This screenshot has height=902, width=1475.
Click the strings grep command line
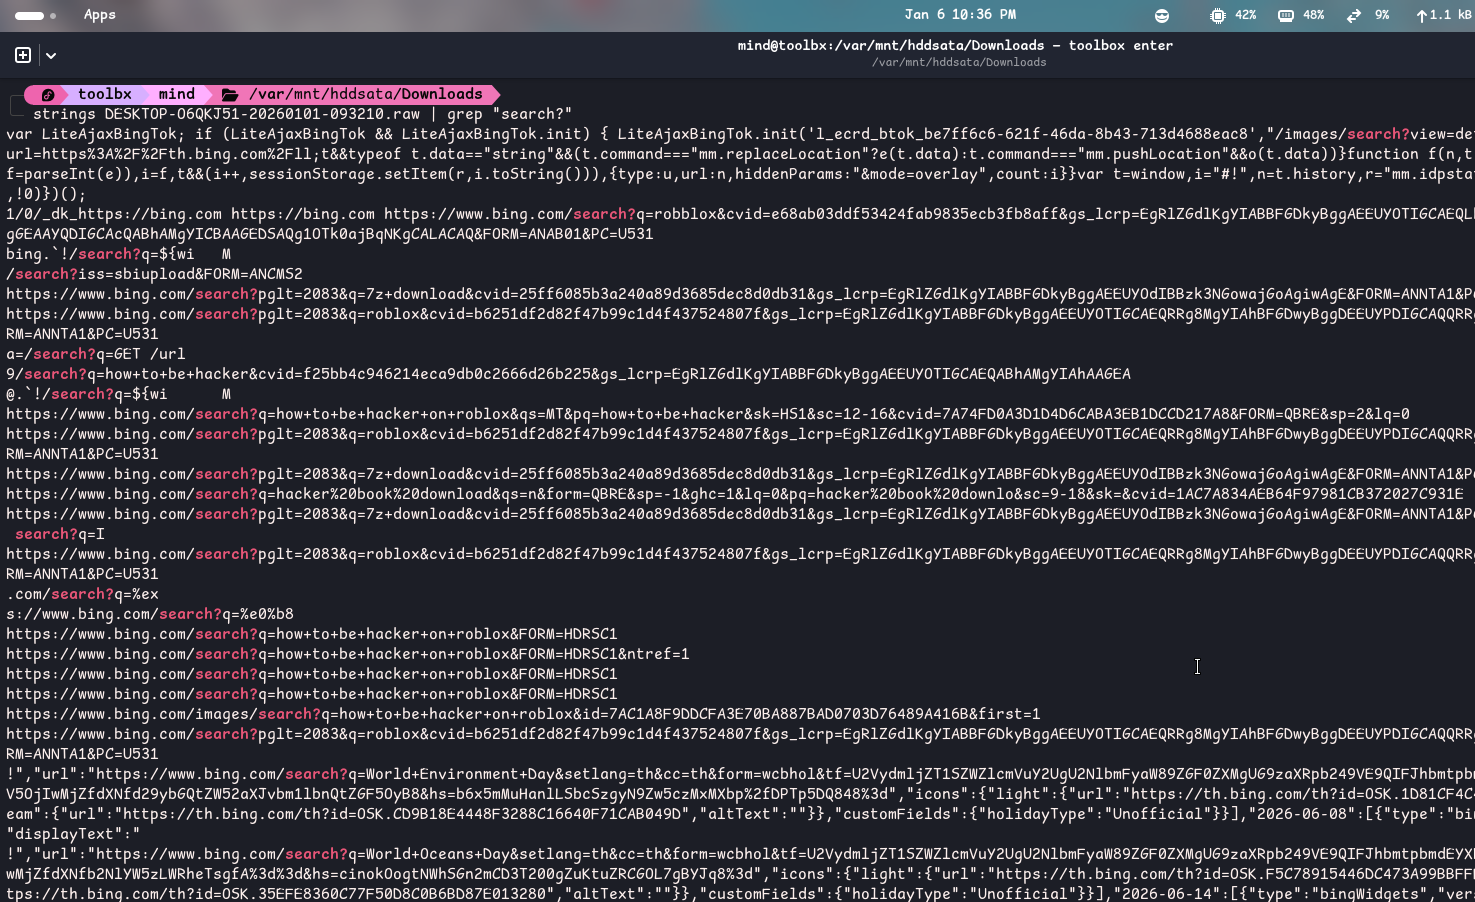click(x=302, y=114)
